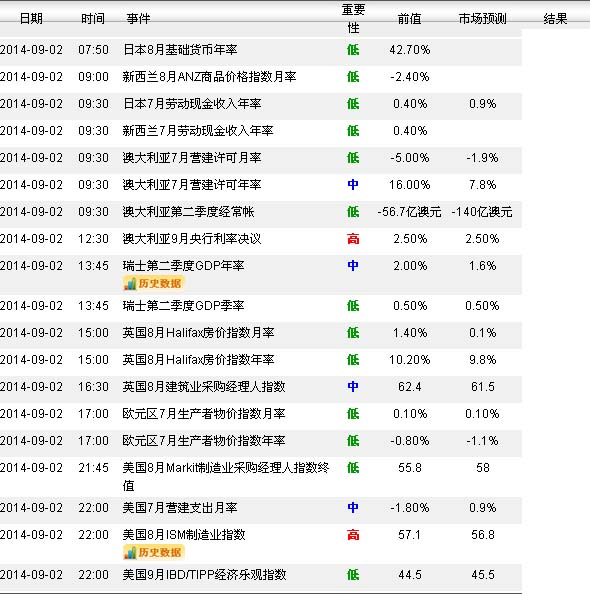Click the 21:45 time cell
This screenshot has height=596, width=590.
[x=93, y=468]
